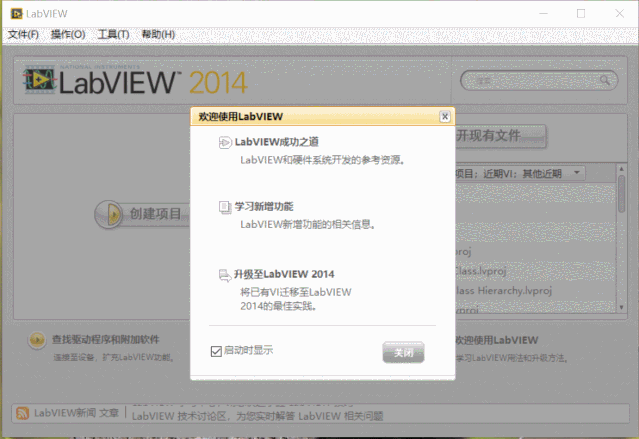Viewport: 639px width, 439px height.
Task: Minimize the LabVIEW window
Action: click(544, 13)
